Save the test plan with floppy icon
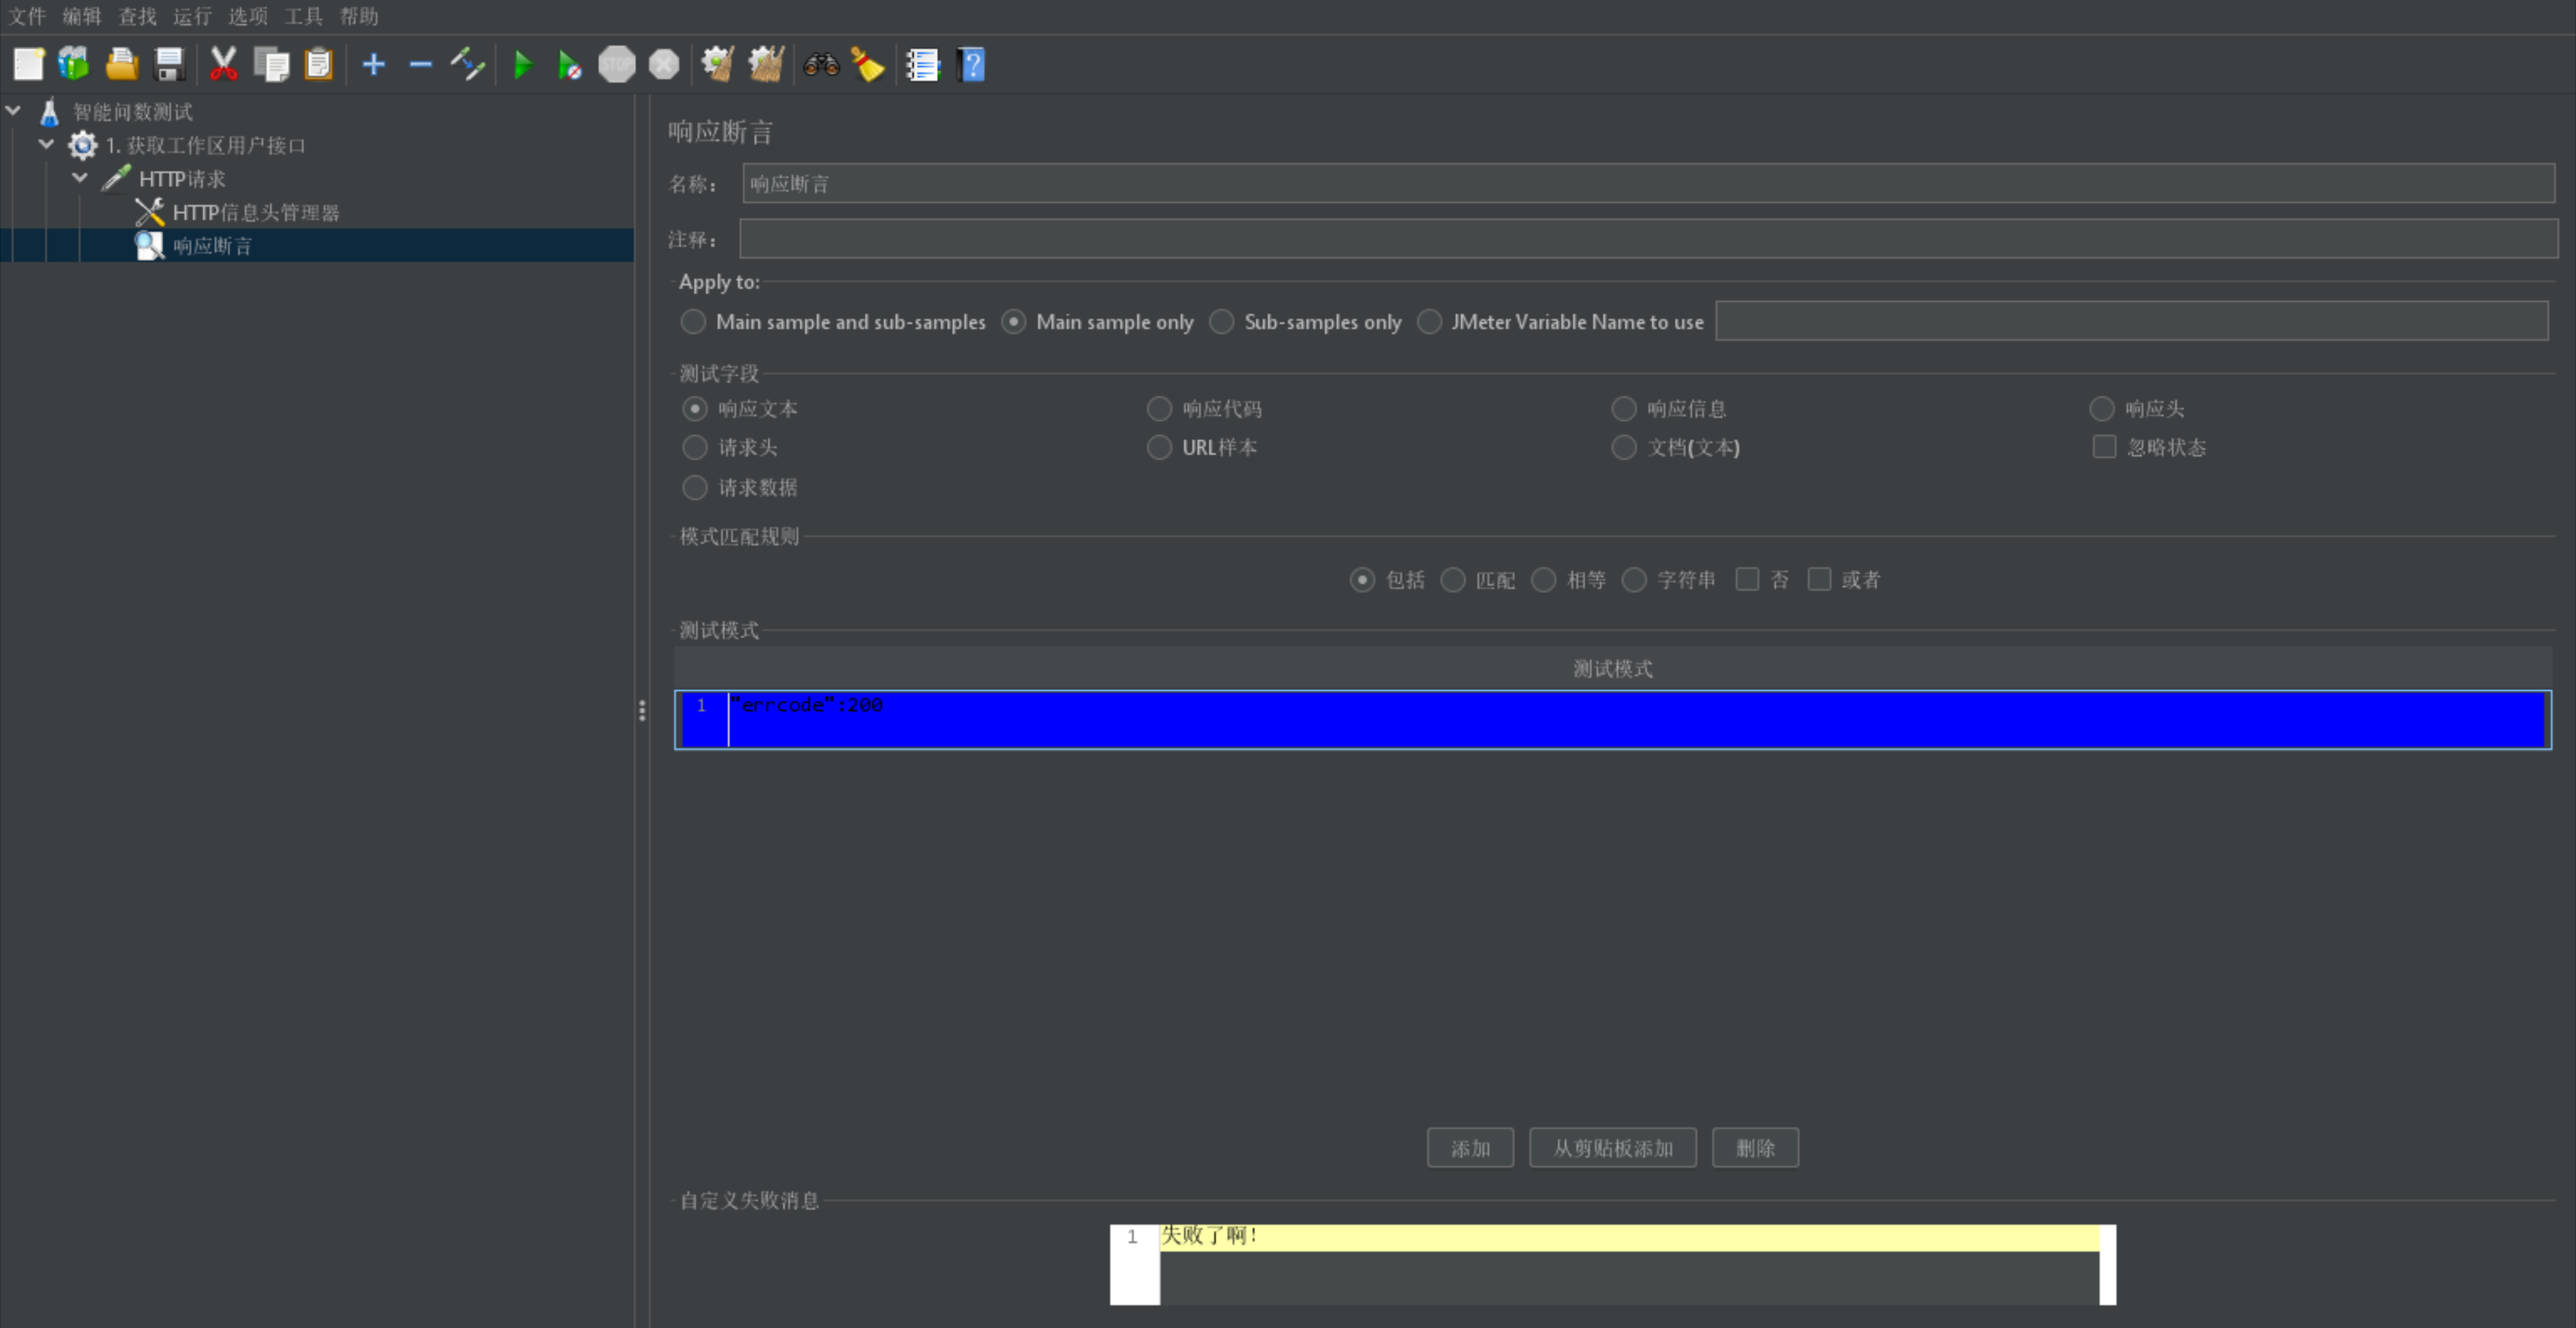2576x1328 pixels. point(170,65)
